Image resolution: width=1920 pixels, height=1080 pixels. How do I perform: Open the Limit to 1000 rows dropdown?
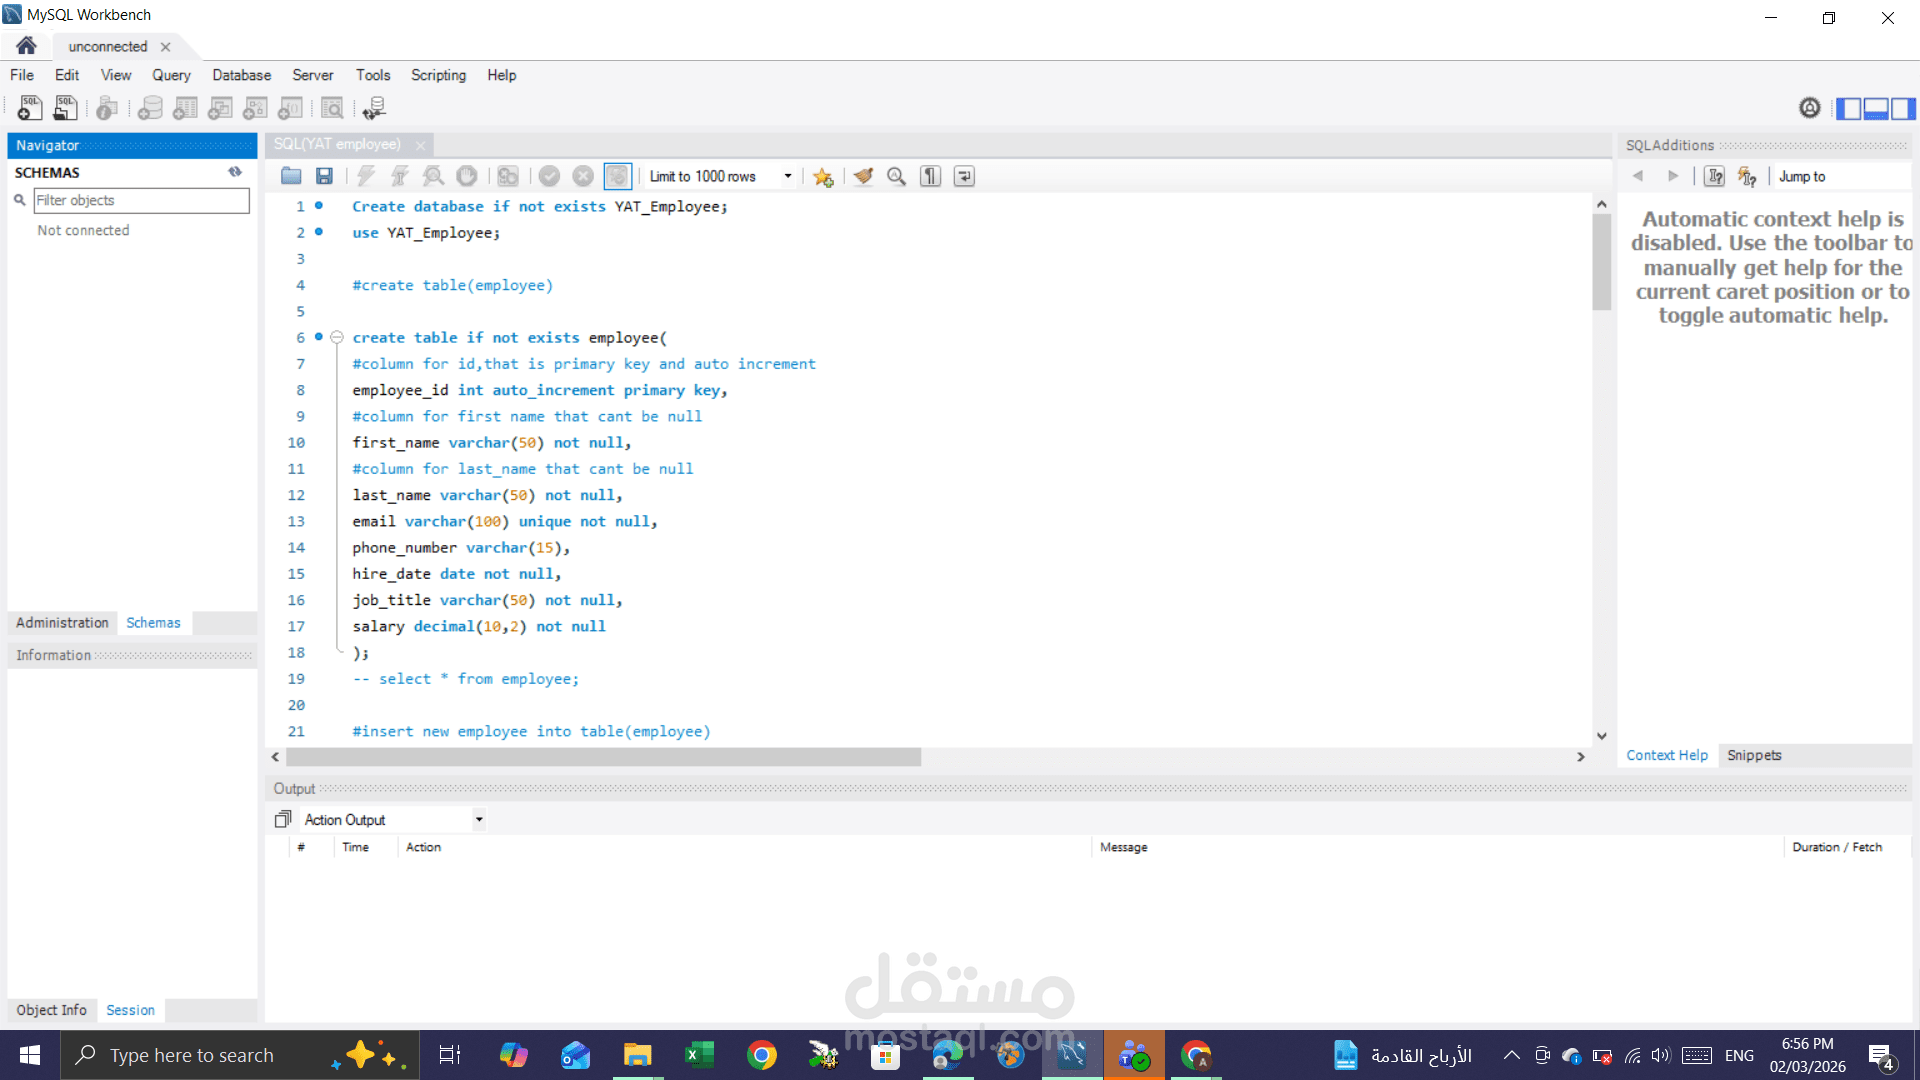[x=789, y=176]
